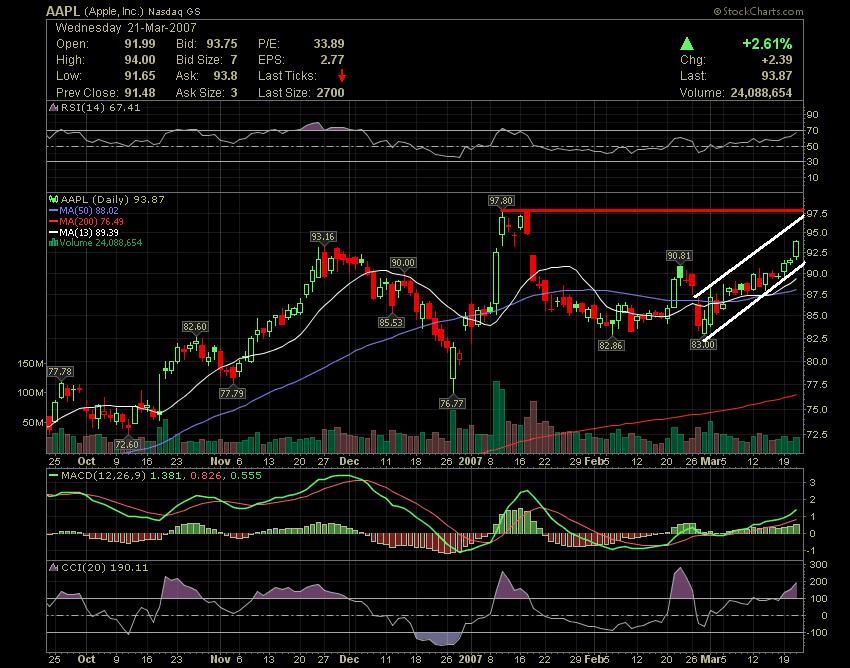This screenshot has width=850, height=668.
Task: Click the red MA(200) legend line marker
Action: tap(53, 222)
